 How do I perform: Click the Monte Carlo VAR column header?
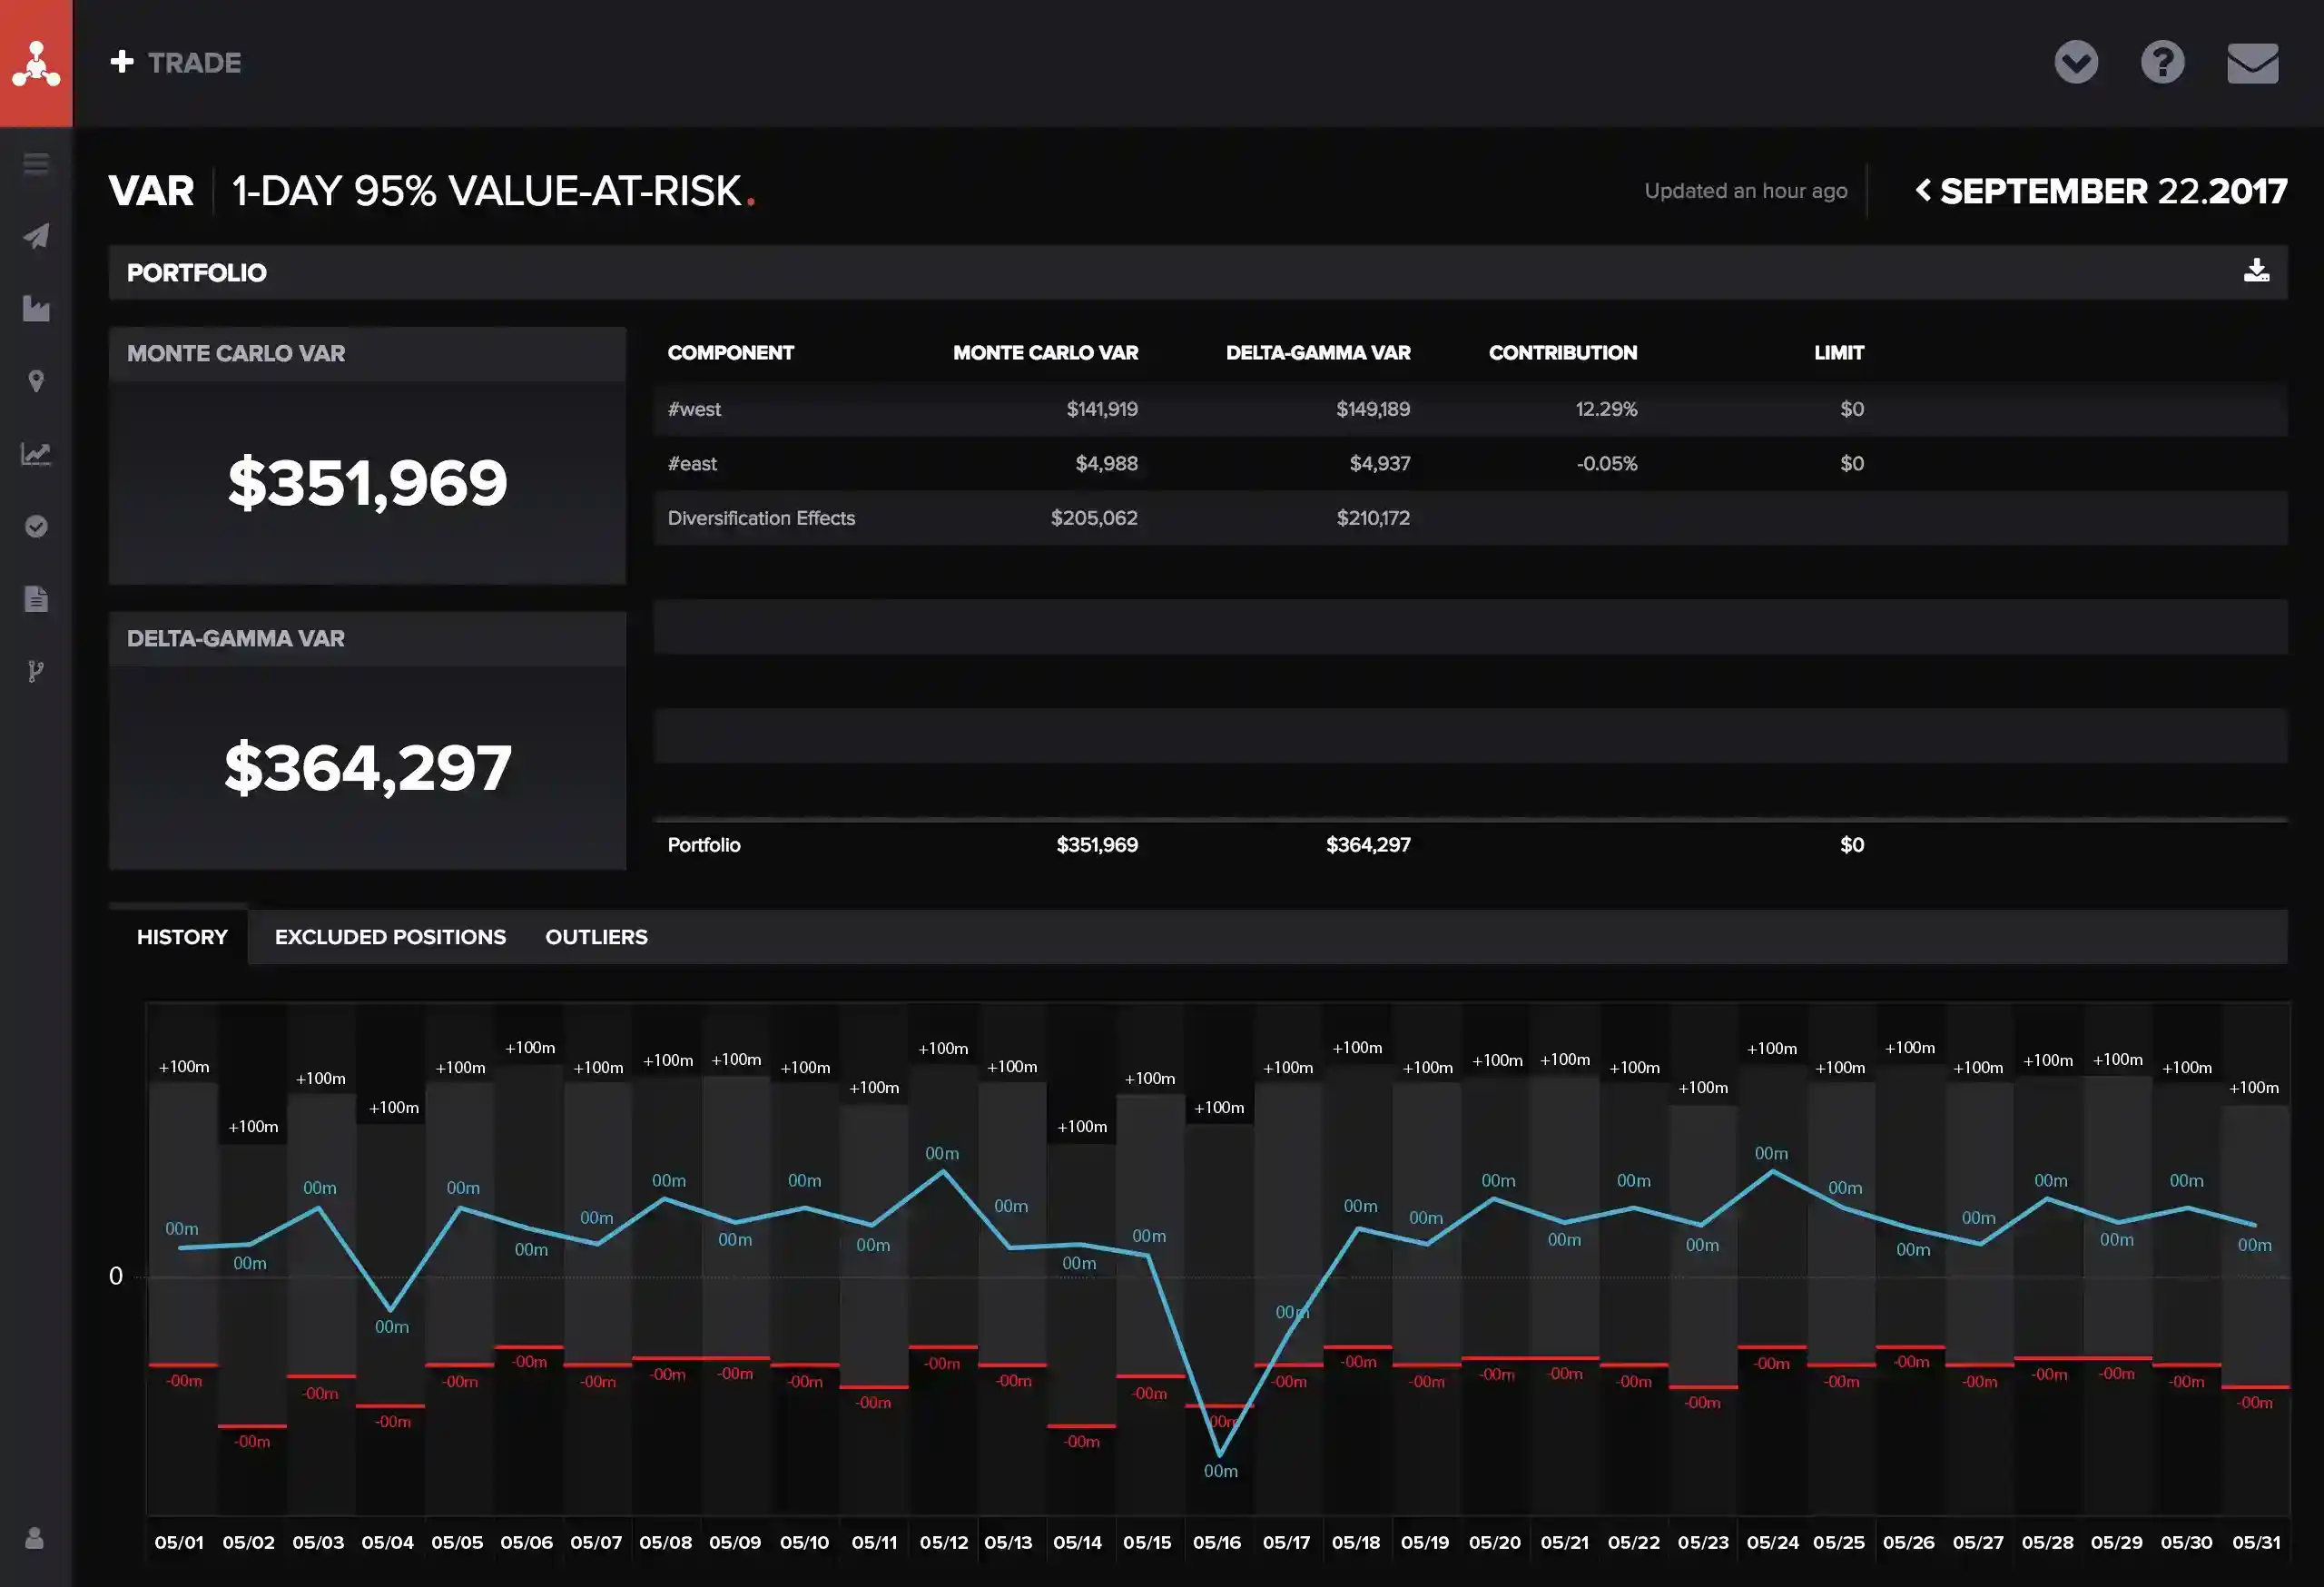tap(1045, 353)
